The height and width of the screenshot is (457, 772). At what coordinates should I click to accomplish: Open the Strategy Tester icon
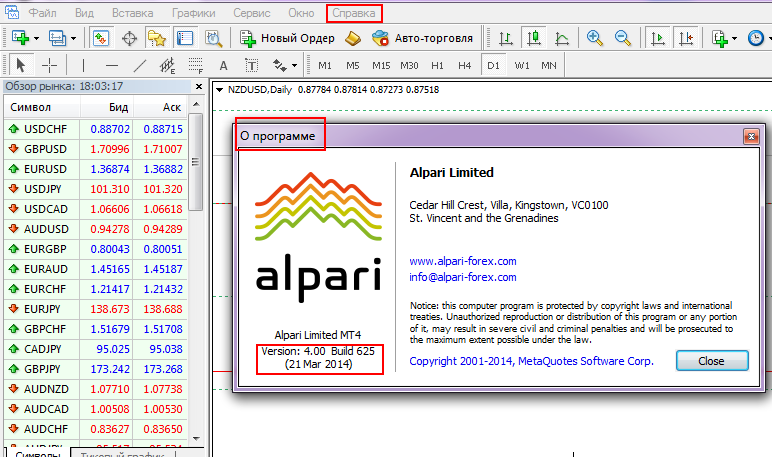pyautogui.click(x=213, y=38)
